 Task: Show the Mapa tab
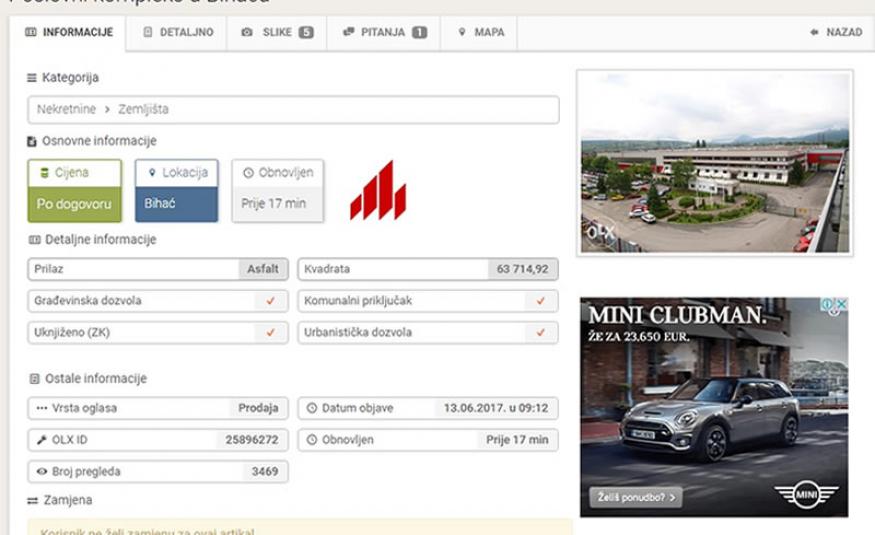click(481, 32)
